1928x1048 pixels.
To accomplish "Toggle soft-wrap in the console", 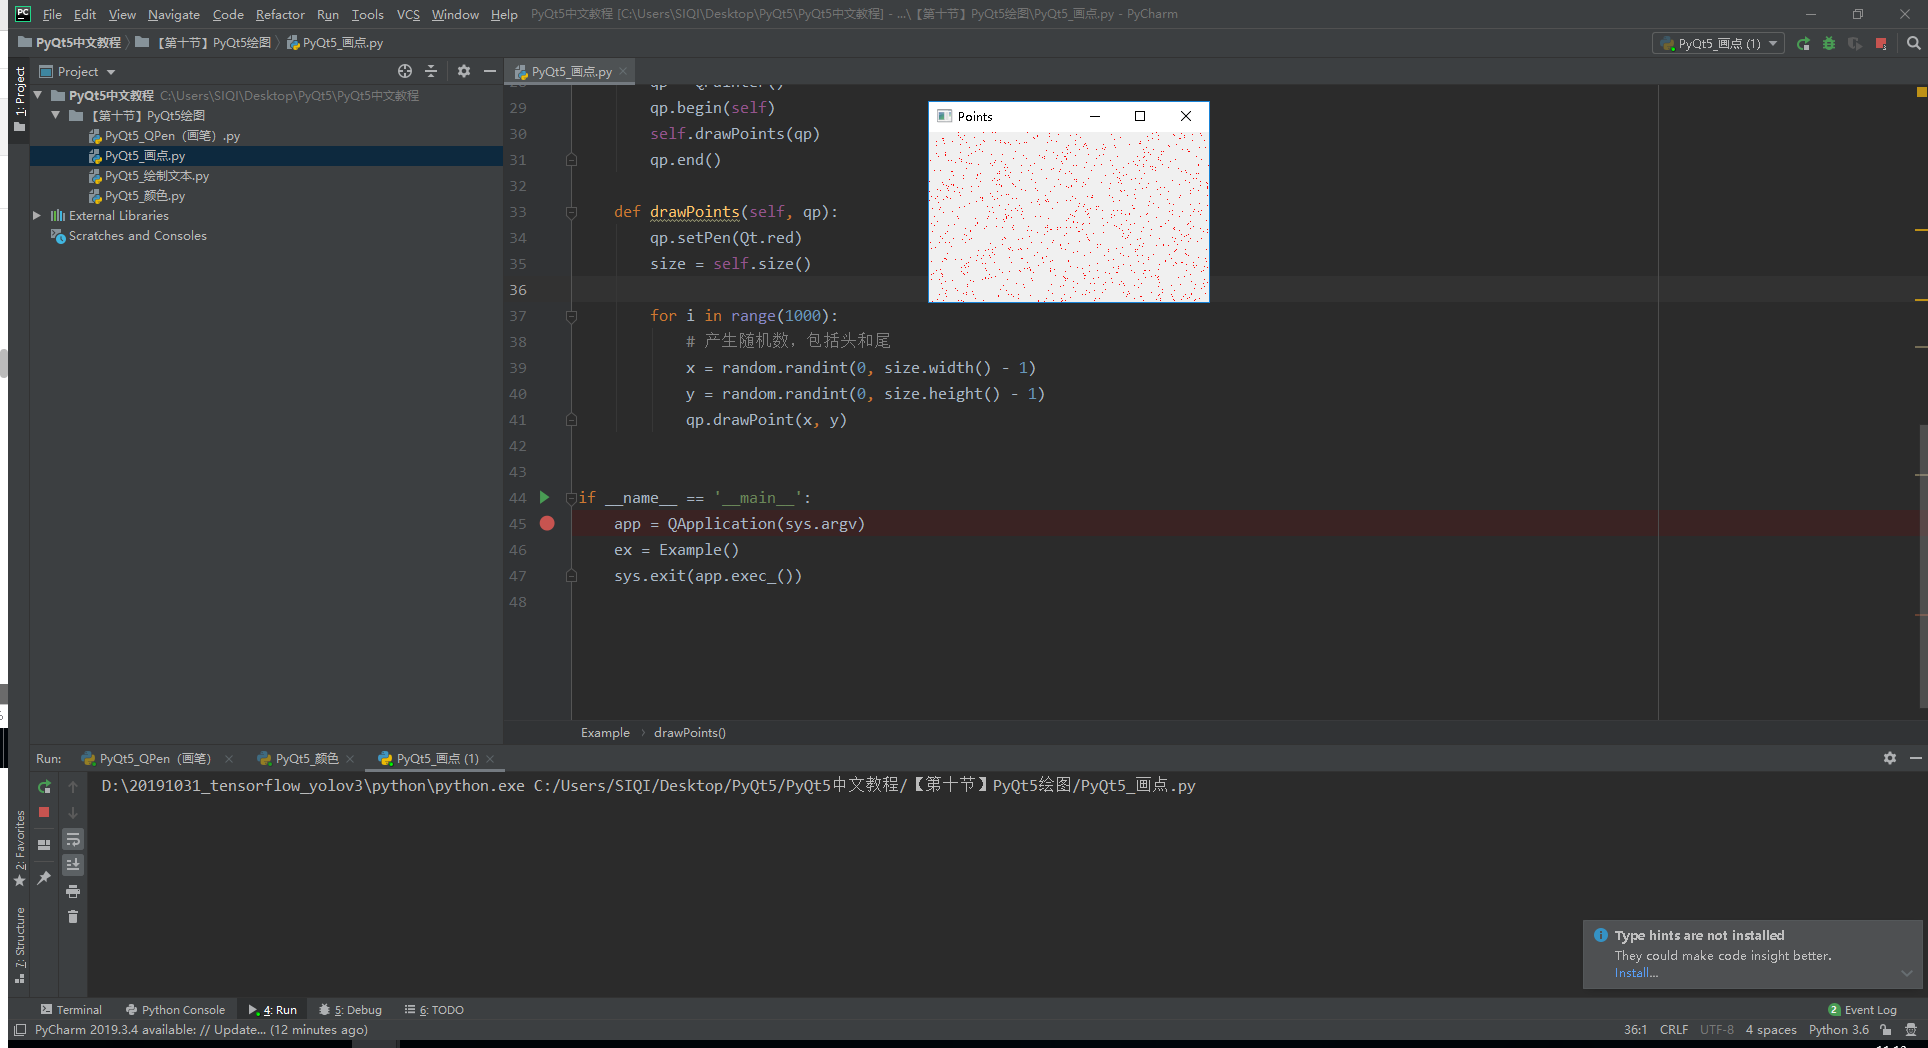I will (x=73, y=840).
